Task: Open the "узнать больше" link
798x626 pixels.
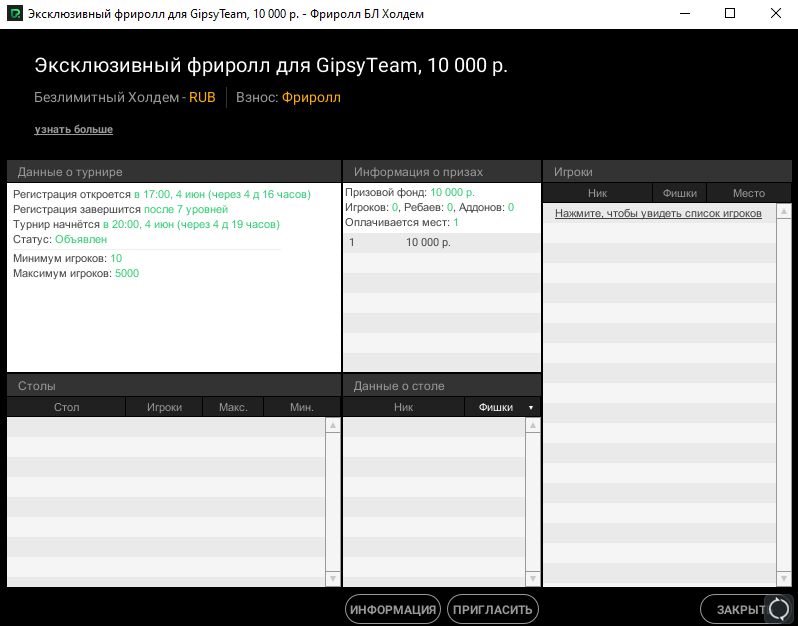Action: tap(74, 130)
